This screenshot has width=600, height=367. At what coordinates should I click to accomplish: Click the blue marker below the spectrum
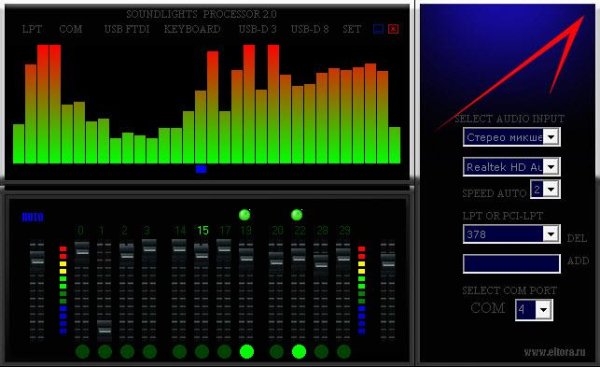click(201, 169)
